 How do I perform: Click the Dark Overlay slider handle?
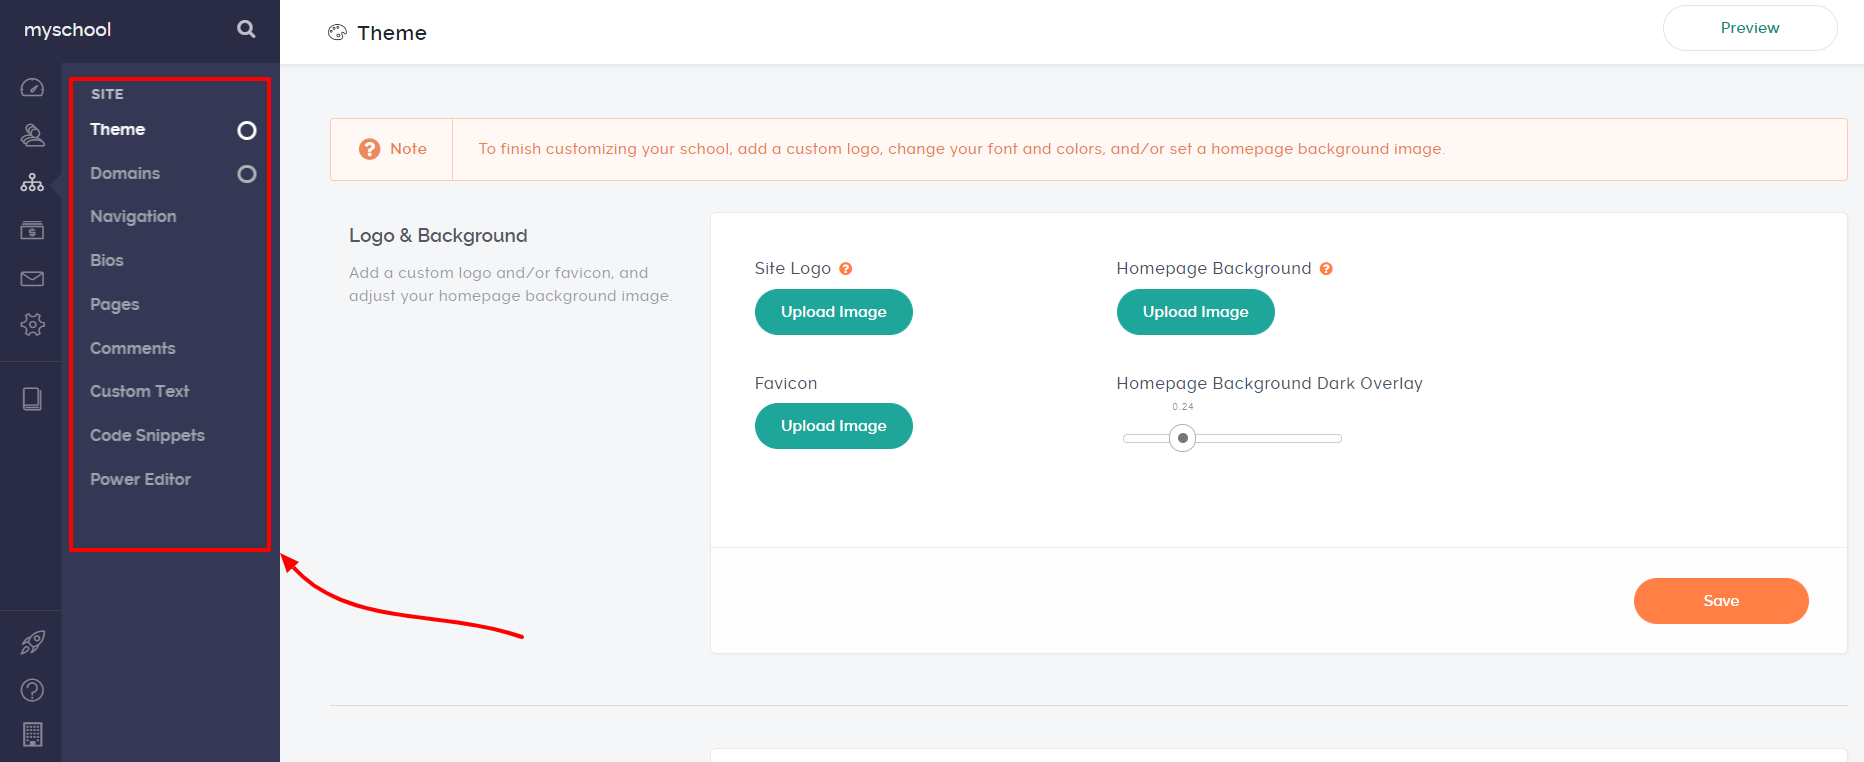pos(1183,438)
